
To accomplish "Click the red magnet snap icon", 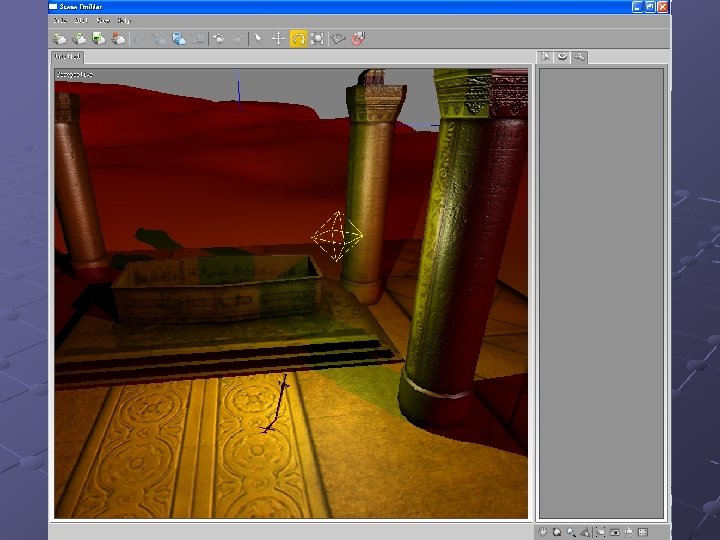I will 358,39.
